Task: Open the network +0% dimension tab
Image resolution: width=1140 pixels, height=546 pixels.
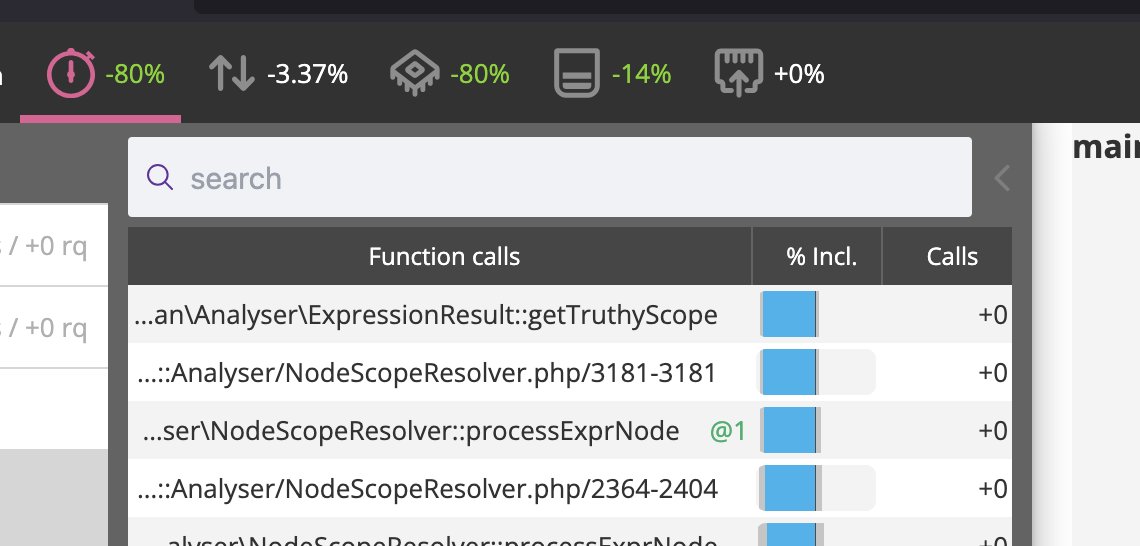Action: [x=770, y=73]
